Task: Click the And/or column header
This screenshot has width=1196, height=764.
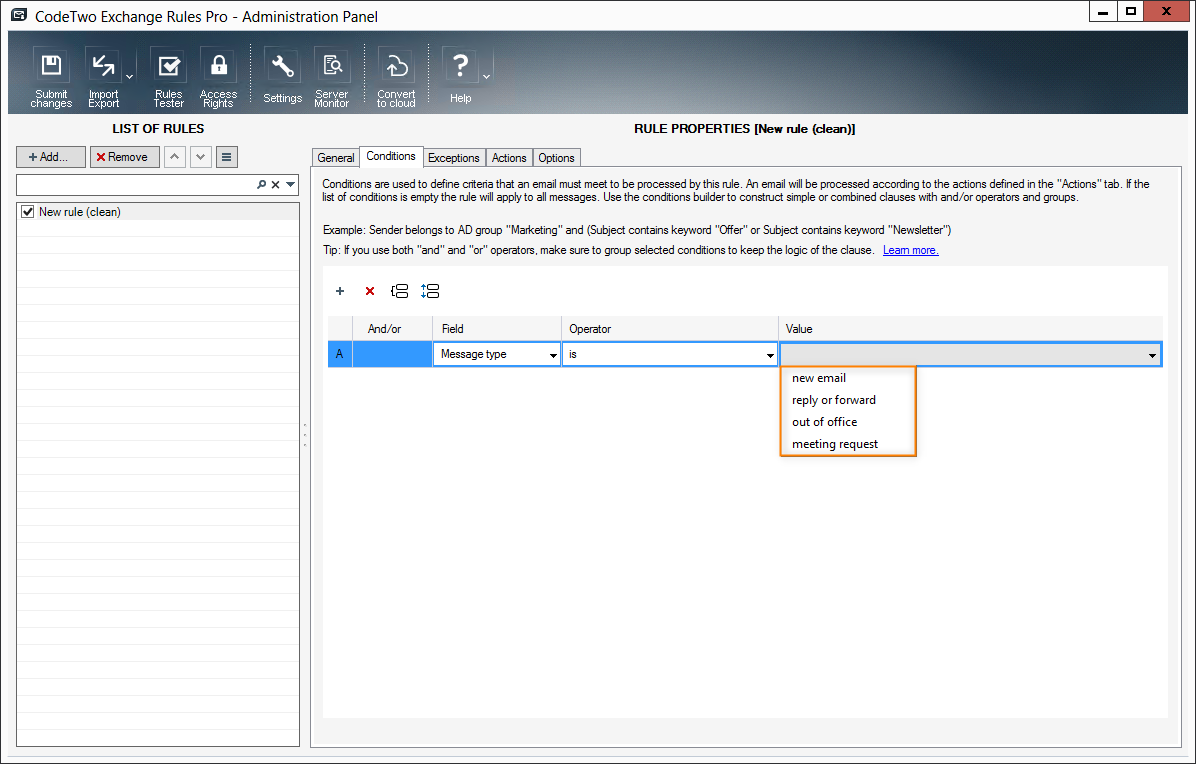Action: (x=392, y=329)
